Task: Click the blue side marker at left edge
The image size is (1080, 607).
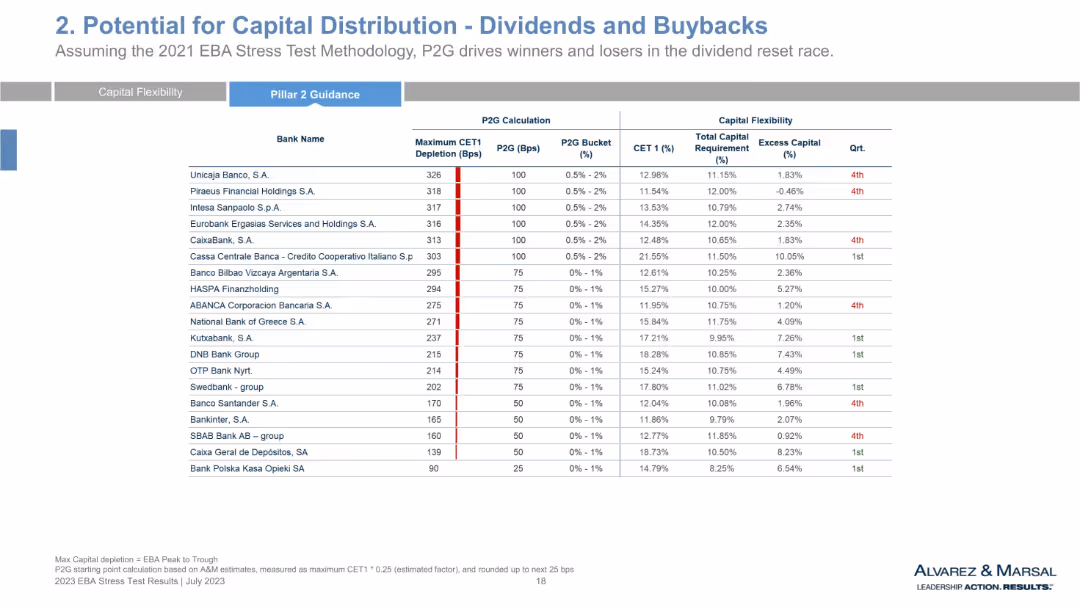Action: (8, 150)
